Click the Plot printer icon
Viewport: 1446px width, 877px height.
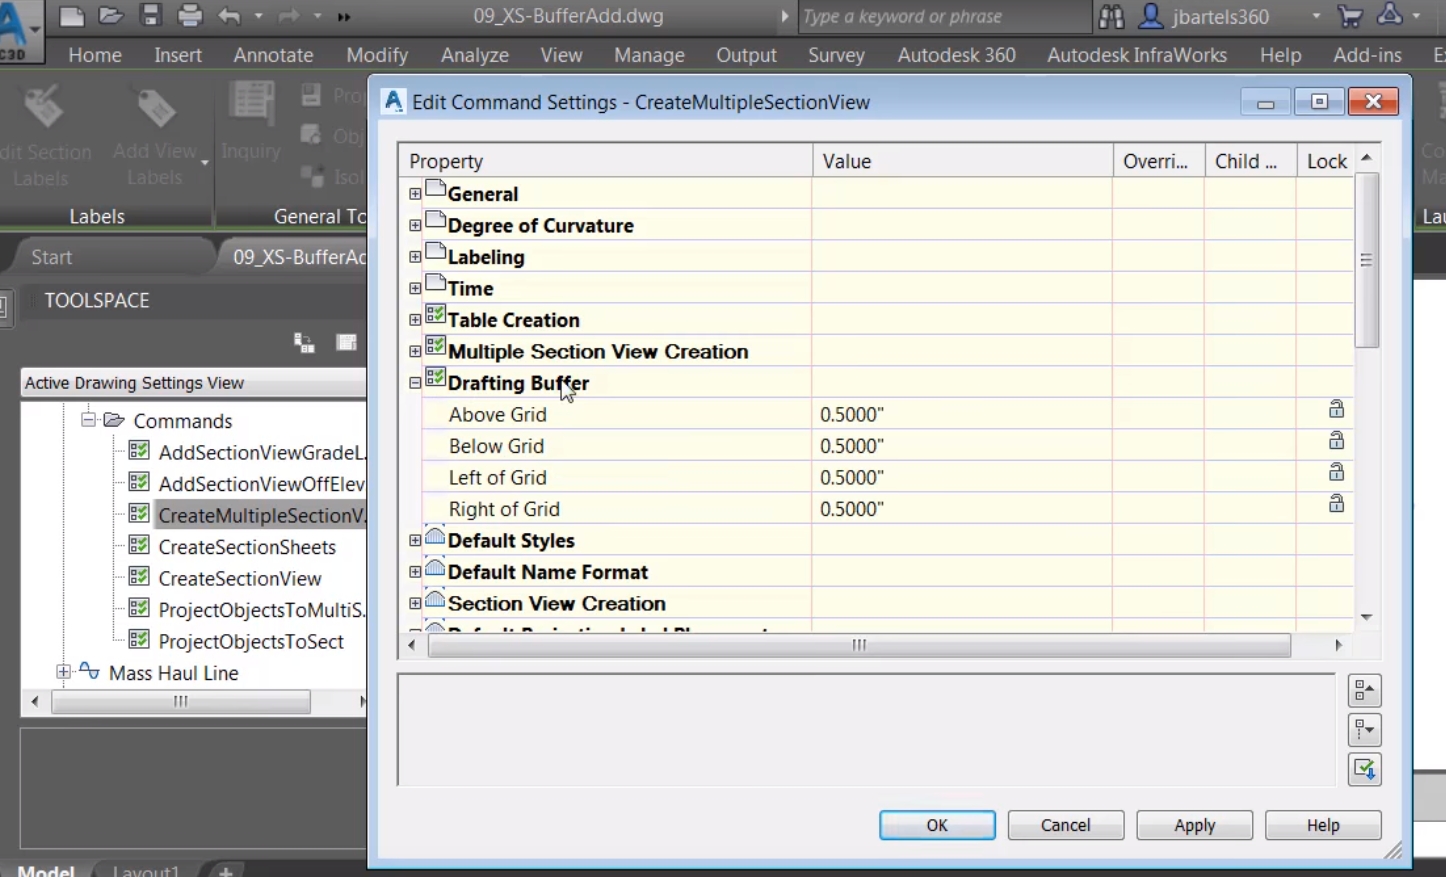190,16
